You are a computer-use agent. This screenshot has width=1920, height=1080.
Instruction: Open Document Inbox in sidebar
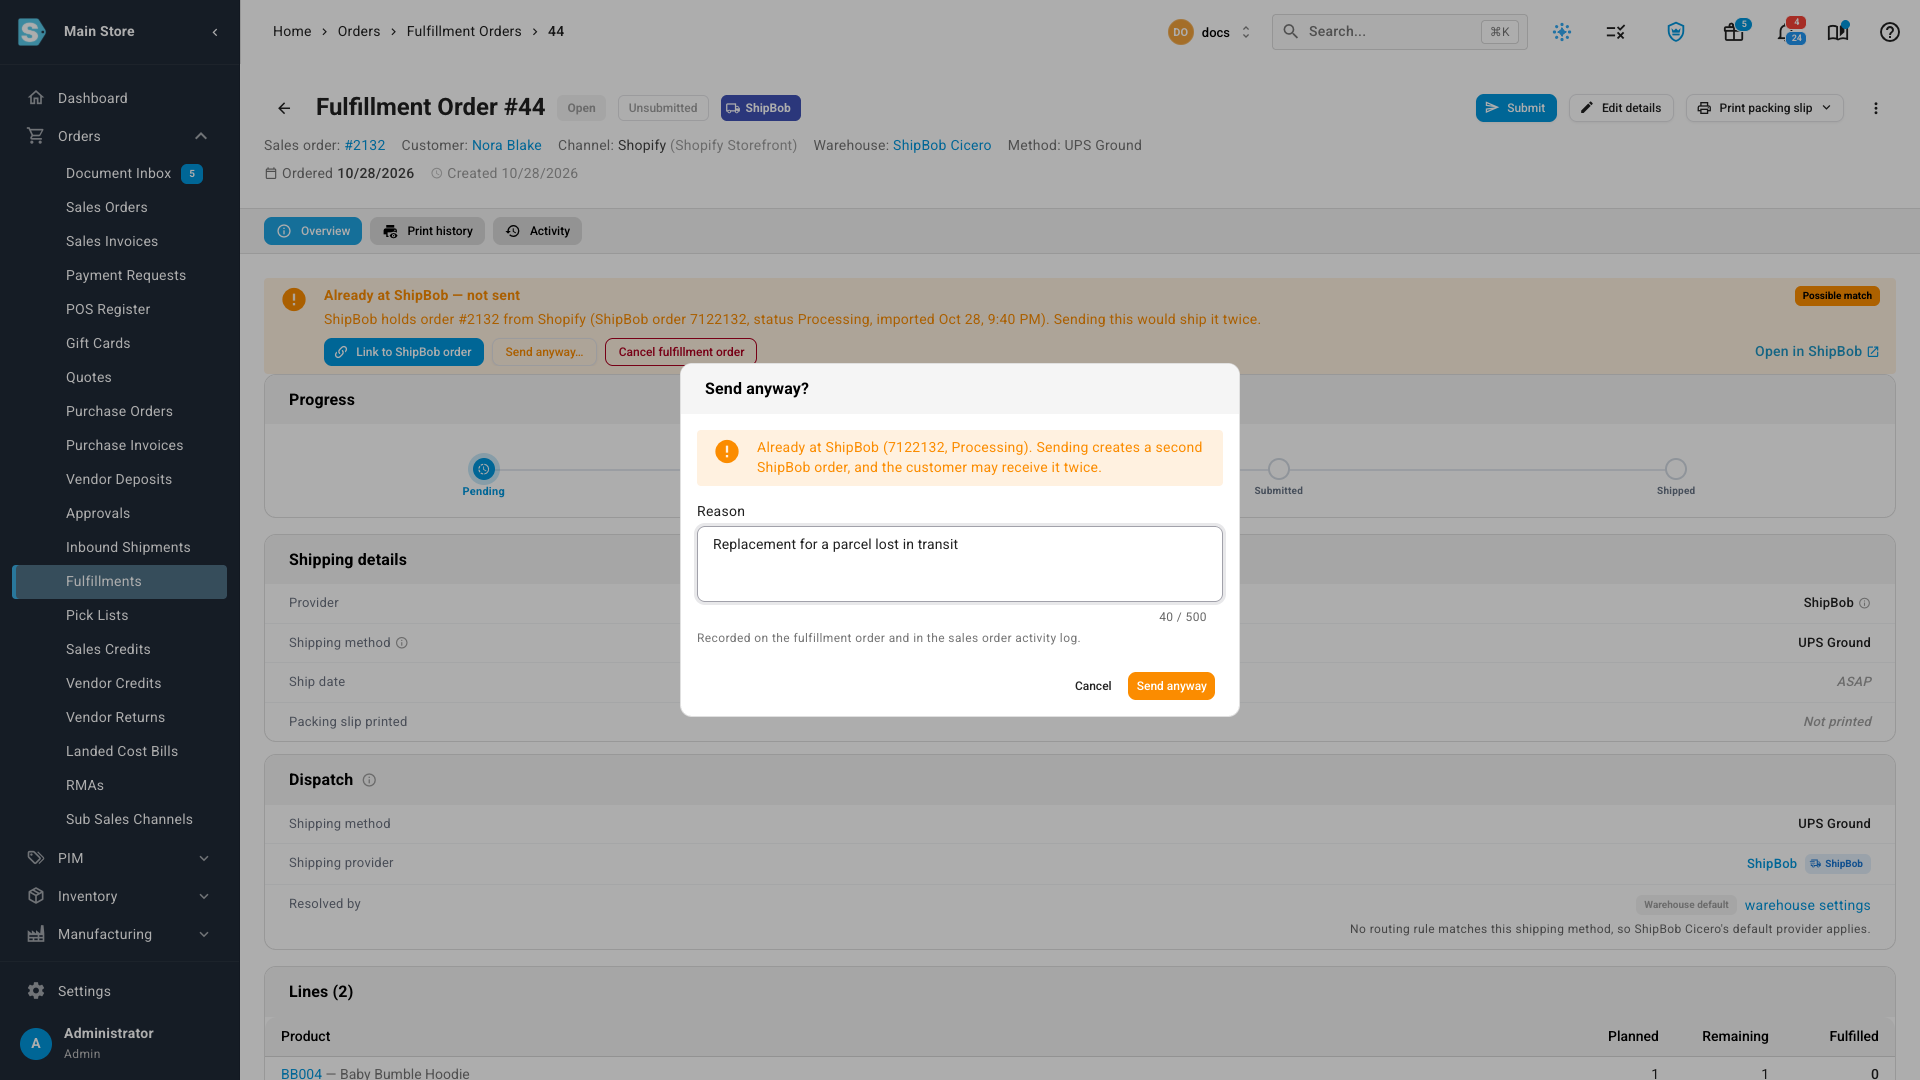pos(120,174)
